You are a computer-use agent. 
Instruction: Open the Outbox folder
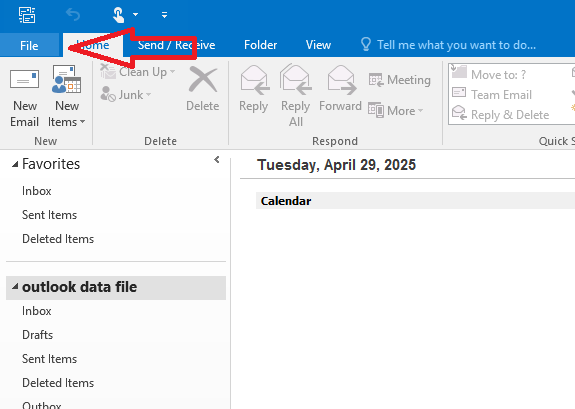point(41,405)
